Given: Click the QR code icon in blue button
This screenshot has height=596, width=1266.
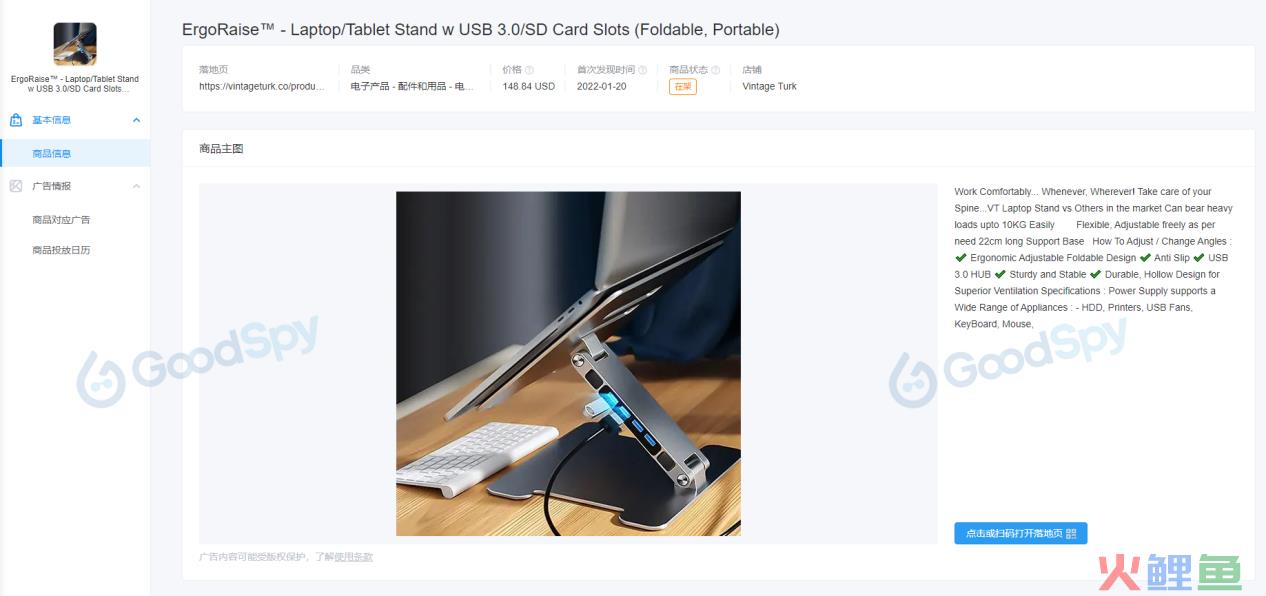Looking at the screenshot, I should click(1071, 534).
